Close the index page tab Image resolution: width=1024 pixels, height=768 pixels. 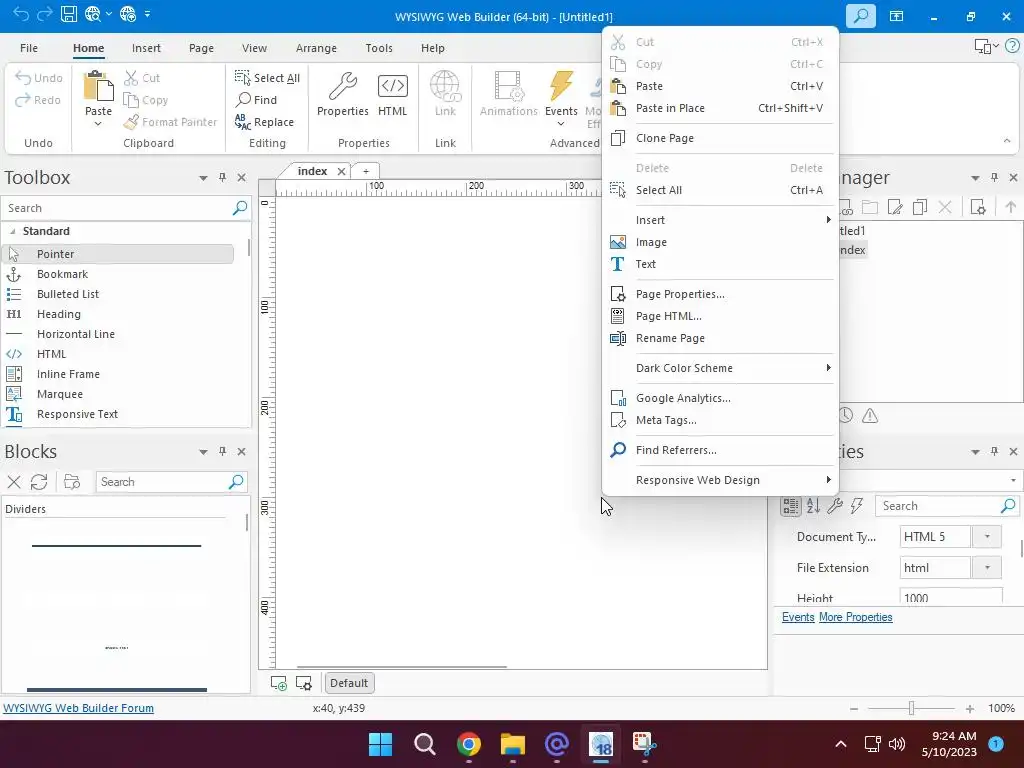coord(341,171)
